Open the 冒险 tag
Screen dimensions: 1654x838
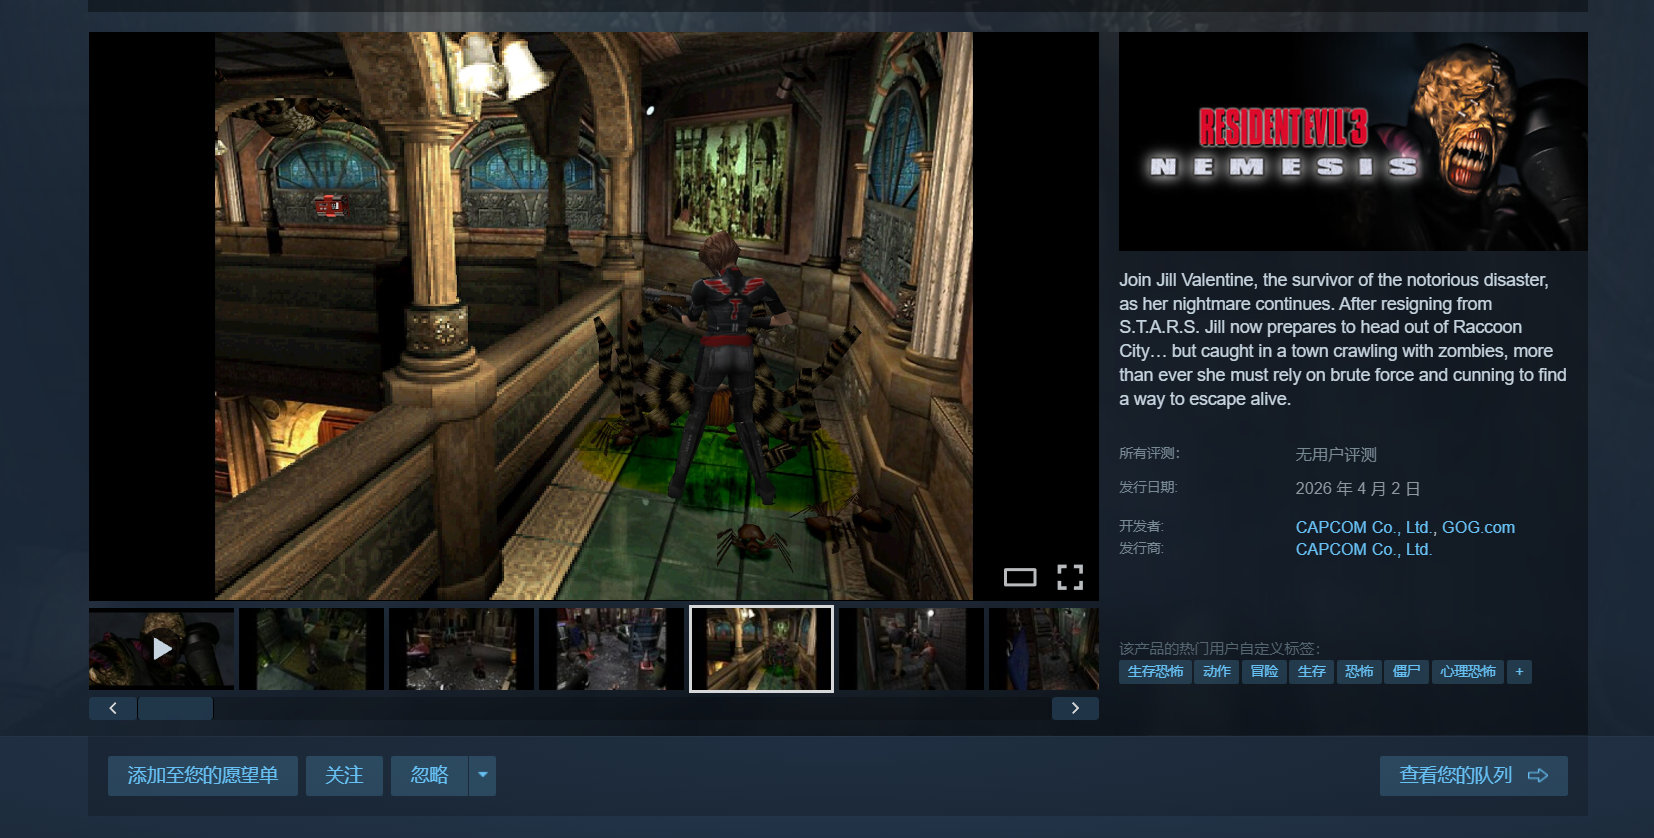pos(1264,672)
